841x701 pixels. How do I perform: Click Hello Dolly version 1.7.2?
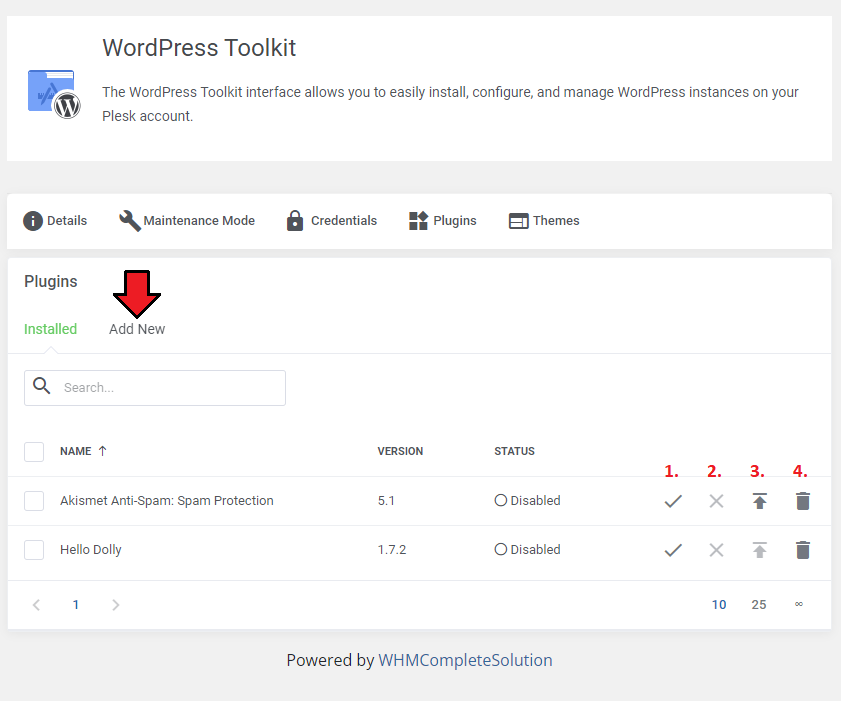(x=392, y=550)
